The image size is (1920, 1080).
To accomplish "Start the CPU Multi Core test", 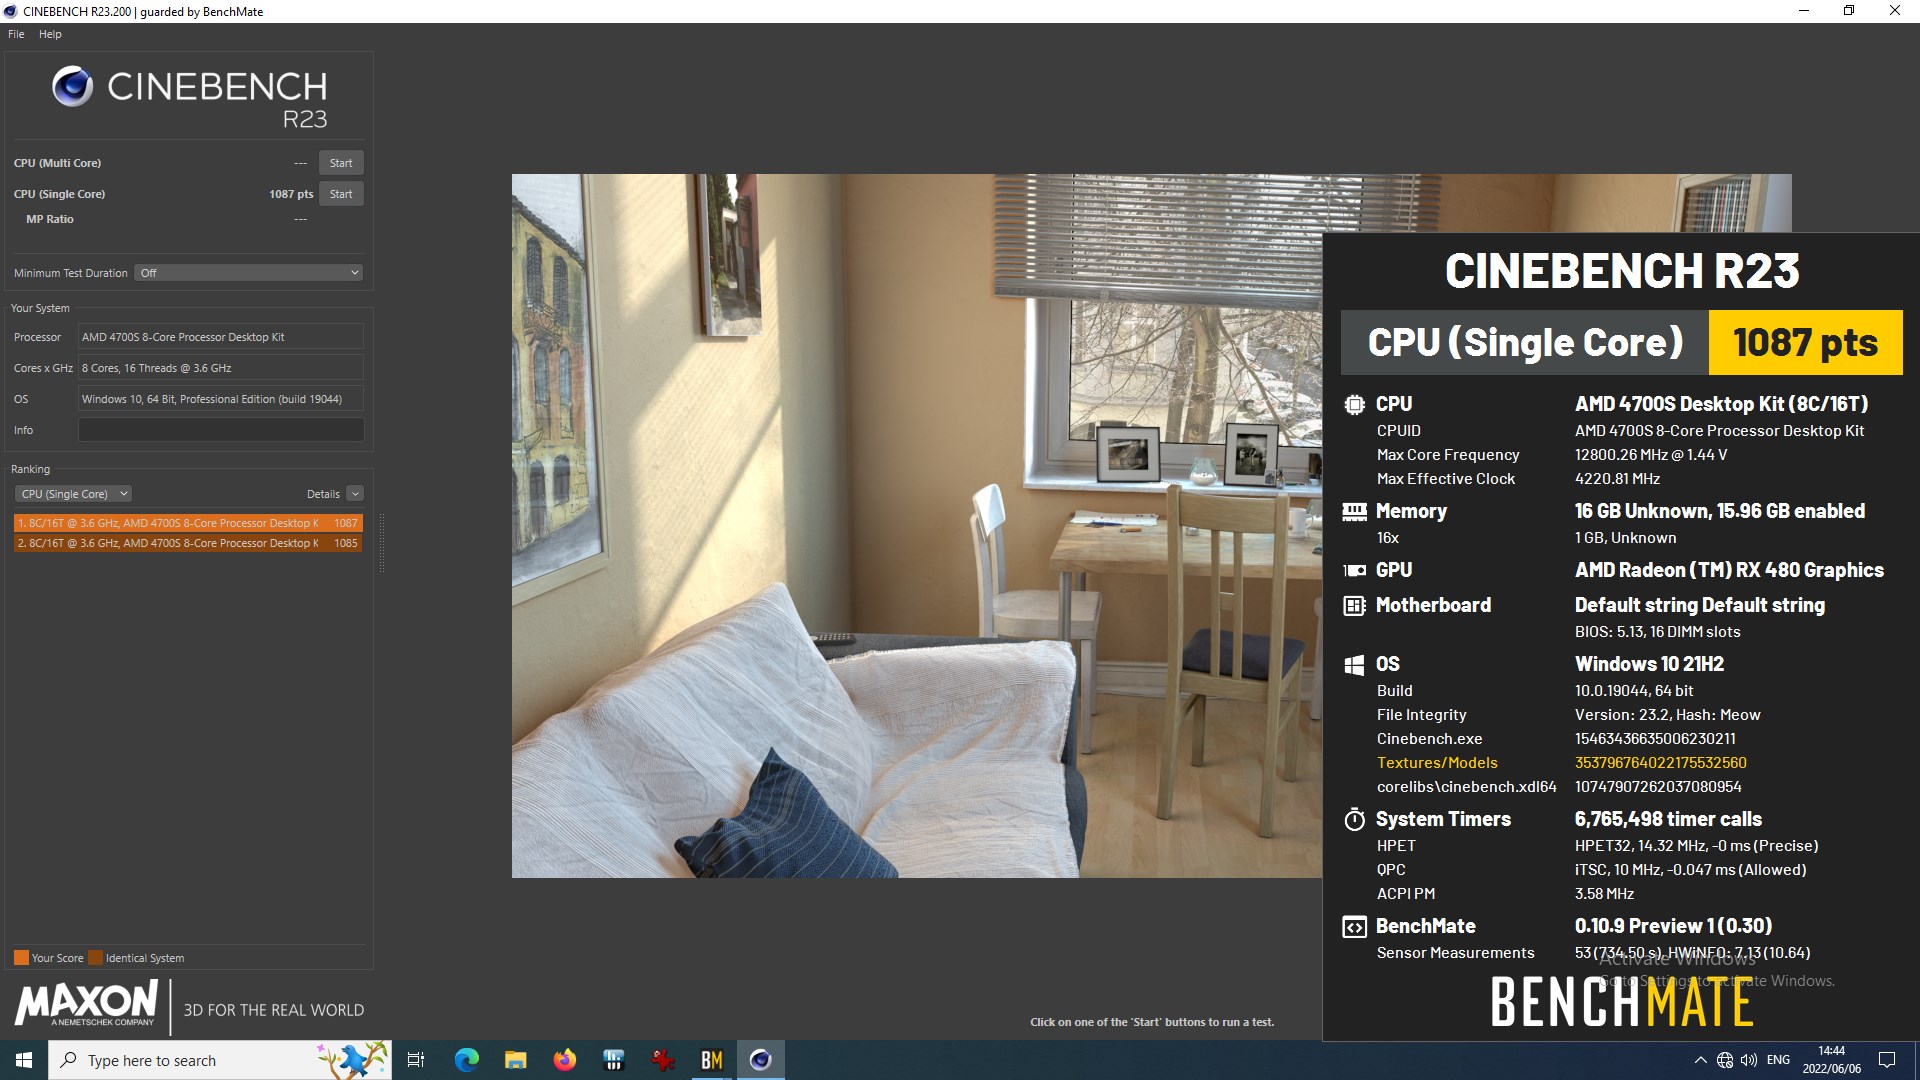I will 341,163.
